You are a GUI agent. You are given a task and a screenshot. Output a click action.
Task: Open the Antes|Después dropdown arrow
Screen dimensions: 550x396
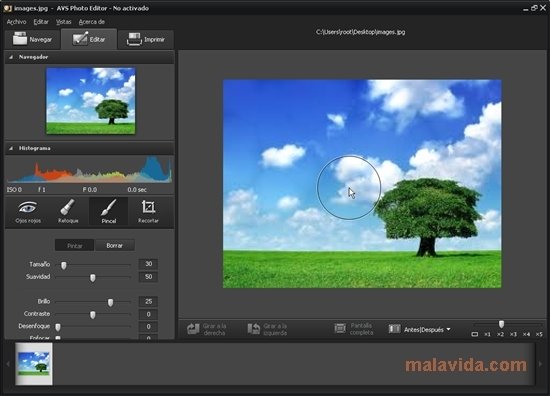tap(448, 329)
